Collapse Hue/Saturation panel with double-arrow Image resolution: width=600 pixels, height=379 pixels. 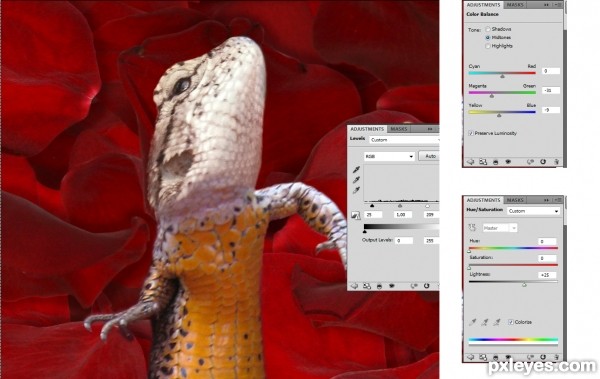coord(546,200)
